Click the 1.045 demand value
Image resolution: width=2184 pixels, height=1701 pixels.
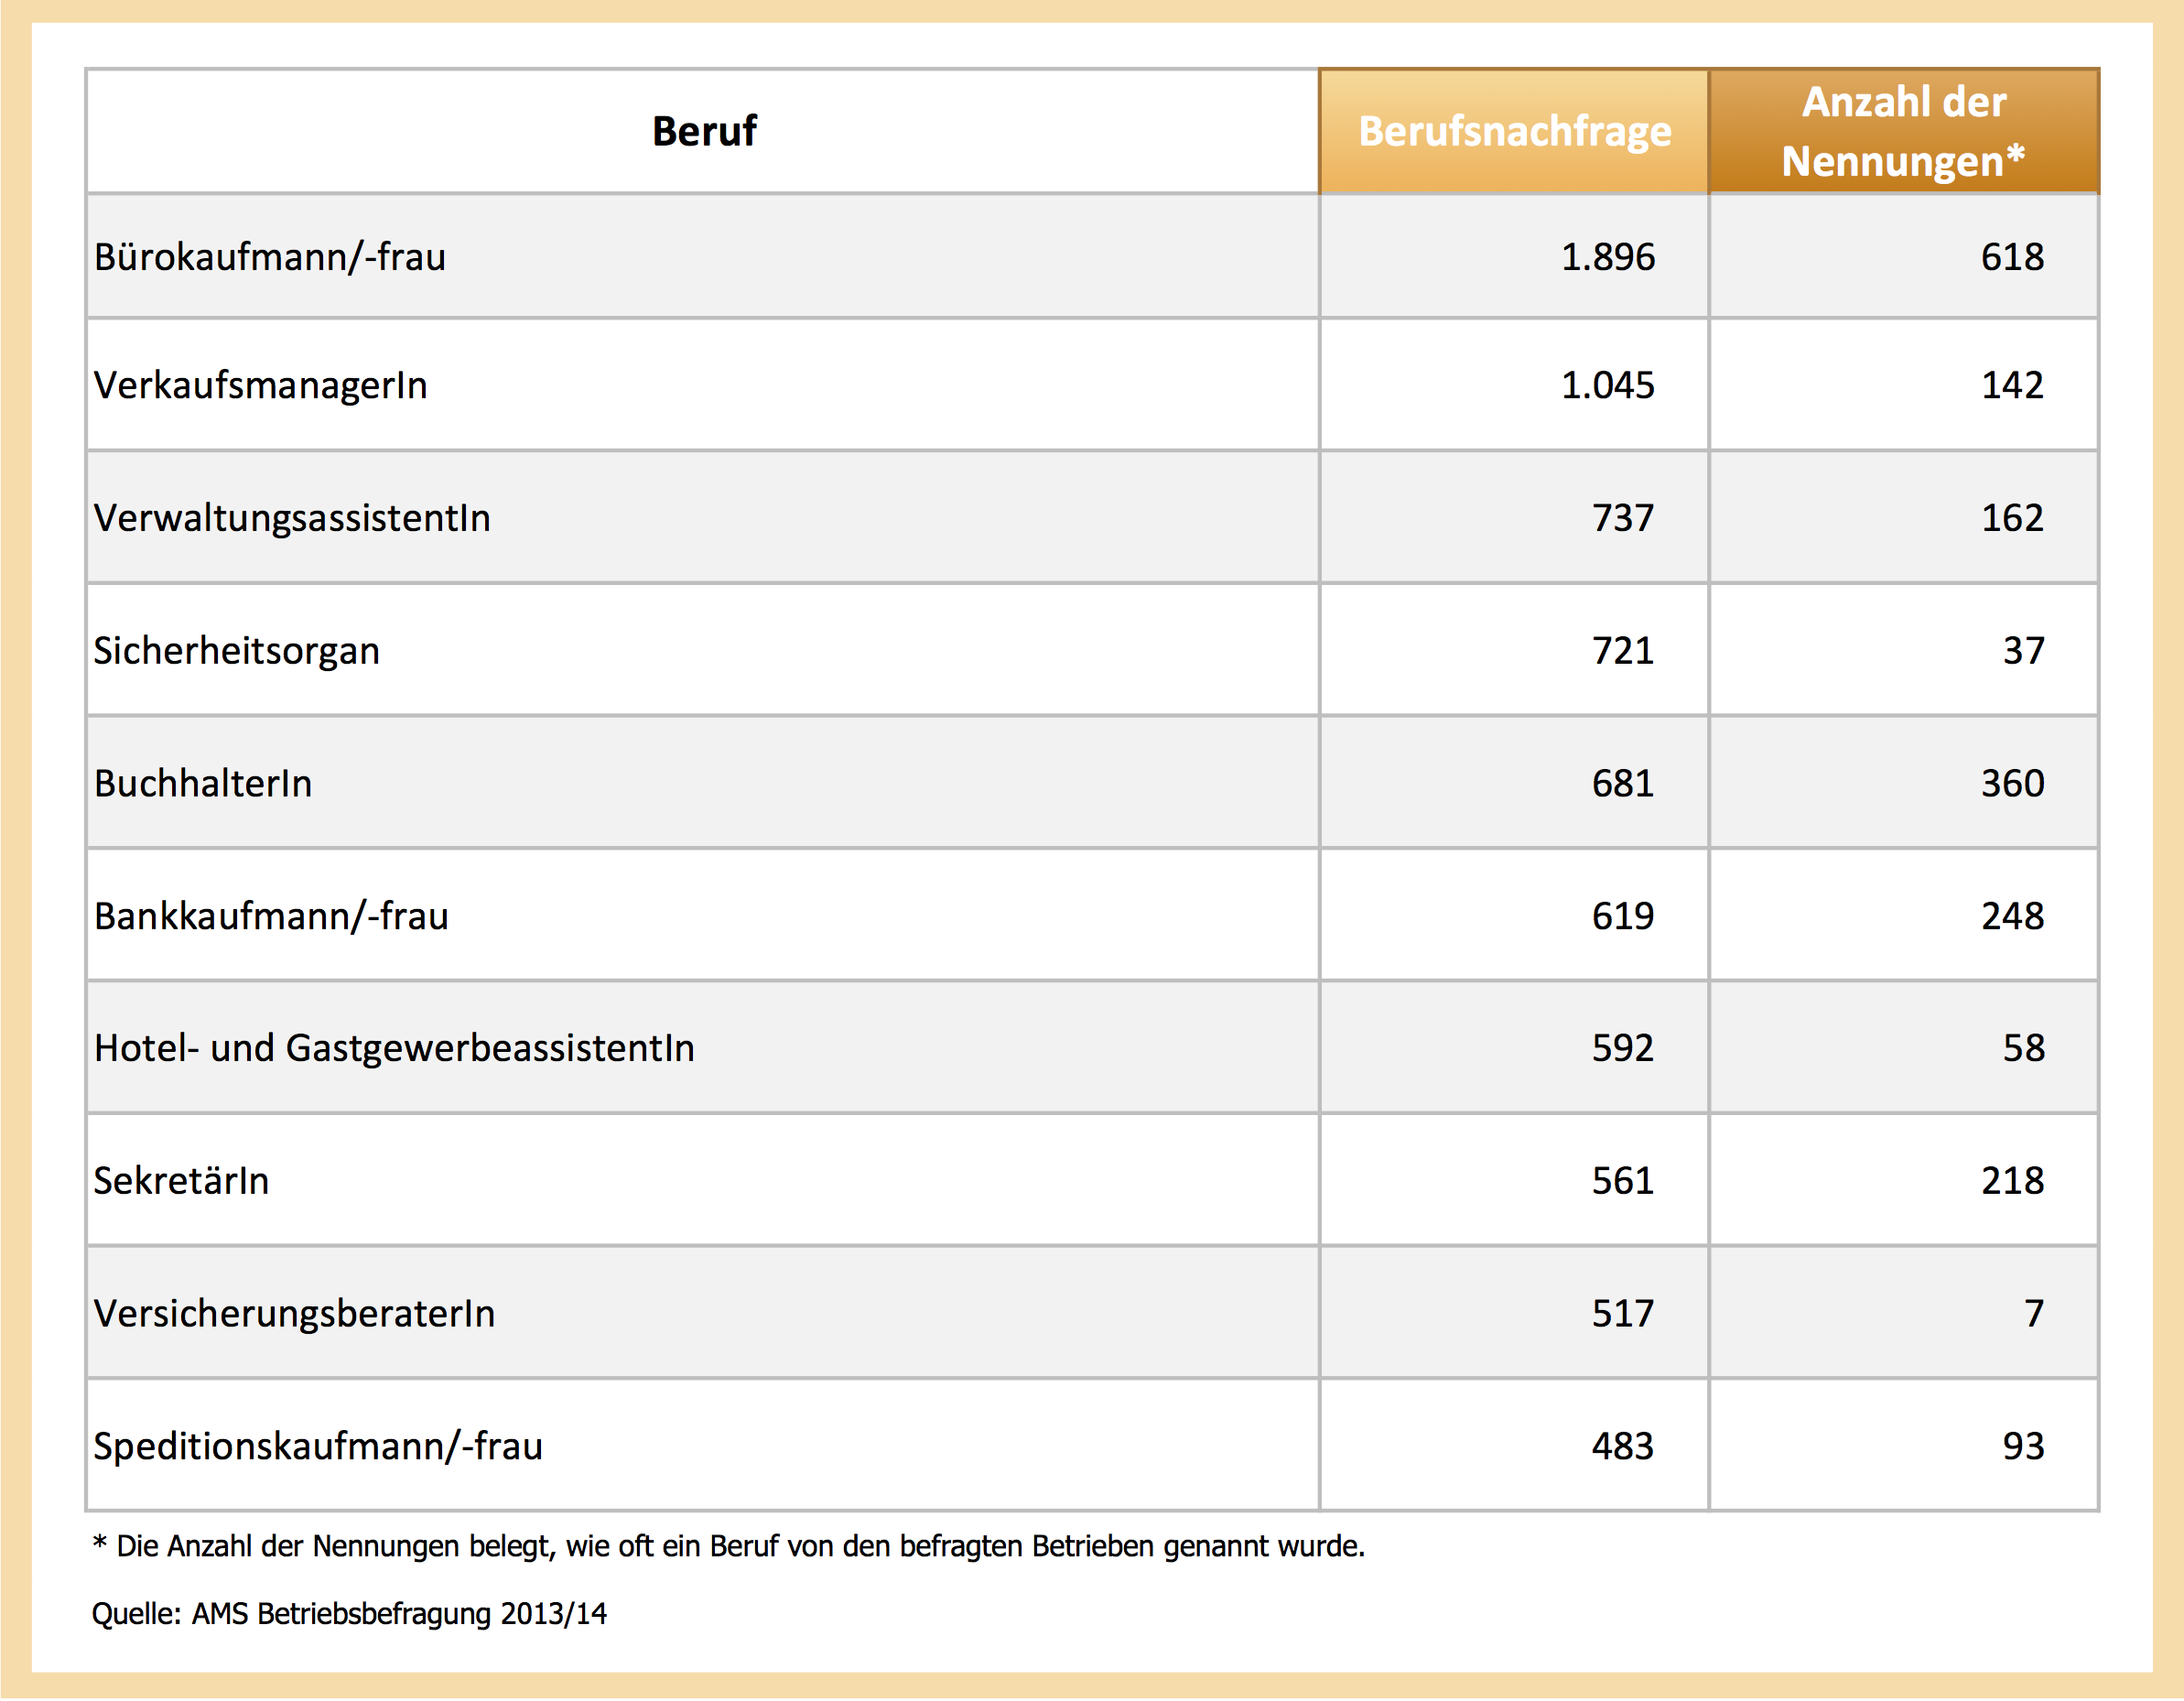click(x=1607, y=385)
